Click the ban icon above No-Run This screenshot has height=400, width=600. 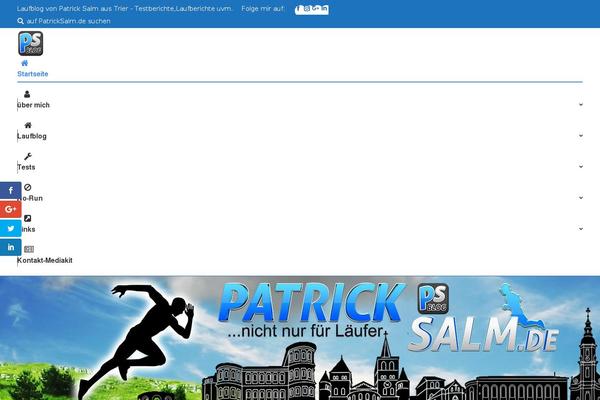coord(28,187)
